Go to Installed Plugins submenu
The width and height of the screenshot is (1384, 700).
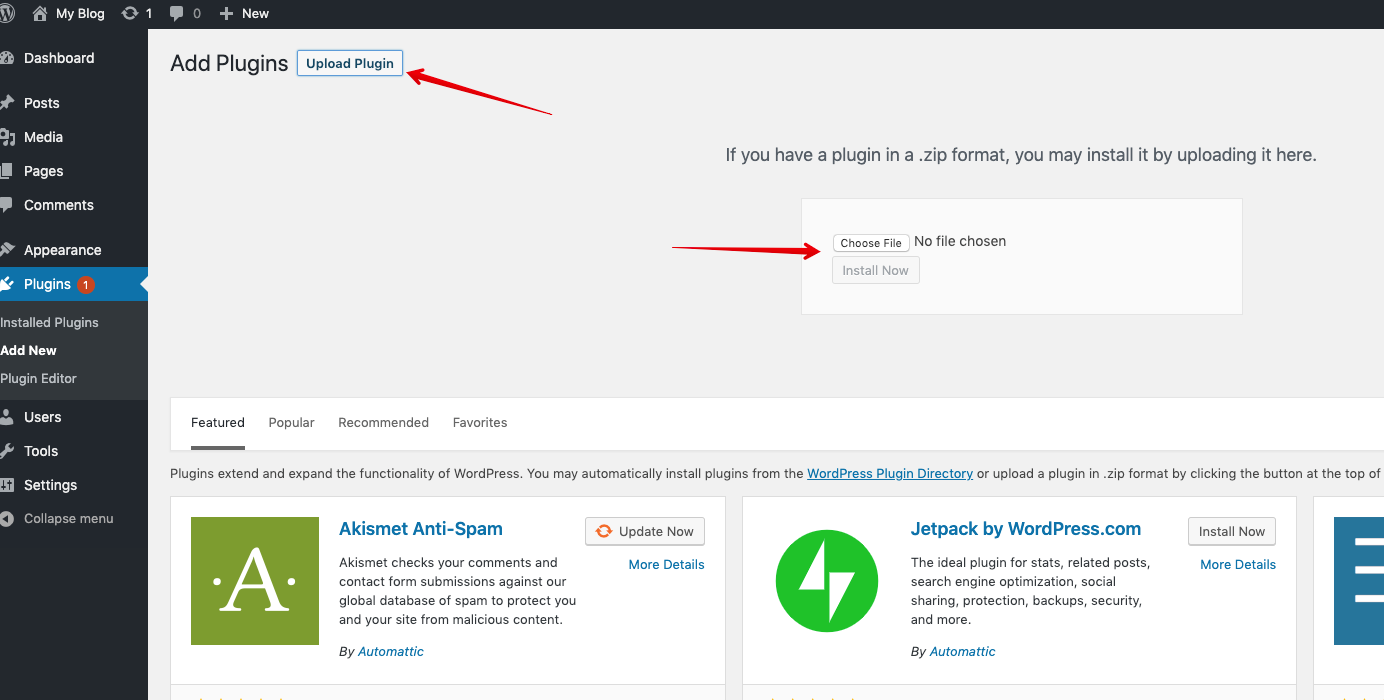[x=50, y=323]
